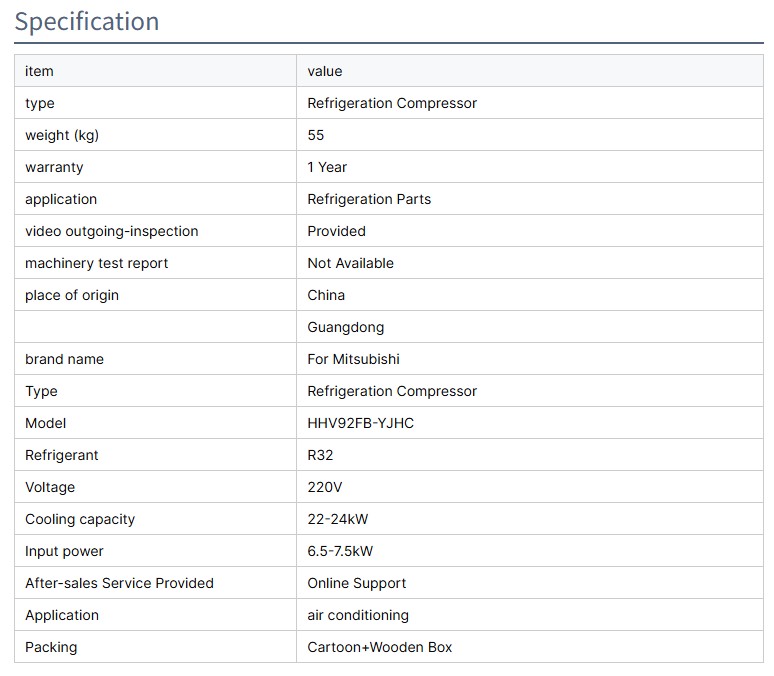Click the Specification section heading
Image resolution: width=774 pixels, height=676 pixels.
pyautogui.click(x=87, y=21)
